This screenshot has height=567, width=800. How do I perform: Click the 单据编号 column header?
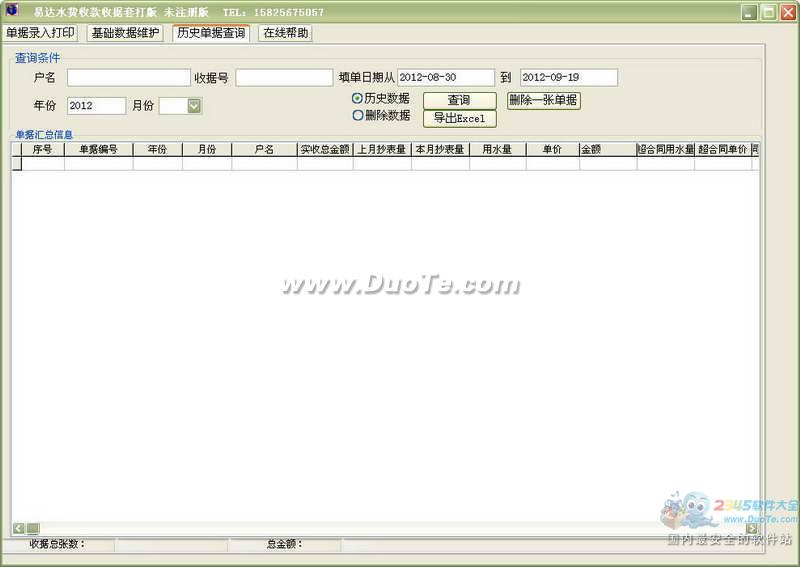click(98, 149)
